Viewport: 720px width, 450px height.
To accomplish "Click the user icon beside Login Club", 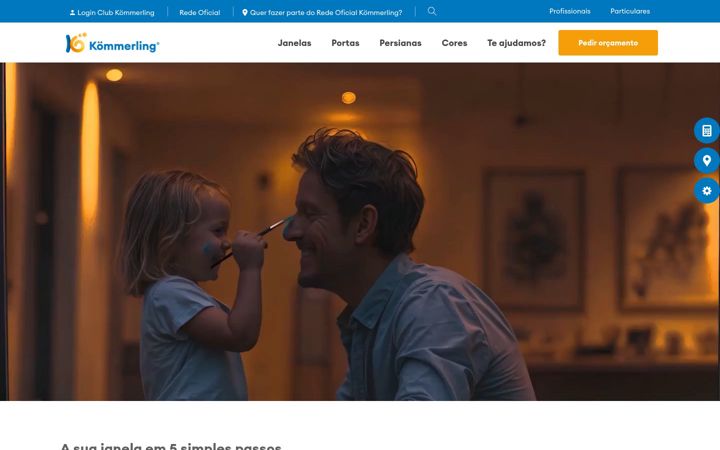I will 72,13.
